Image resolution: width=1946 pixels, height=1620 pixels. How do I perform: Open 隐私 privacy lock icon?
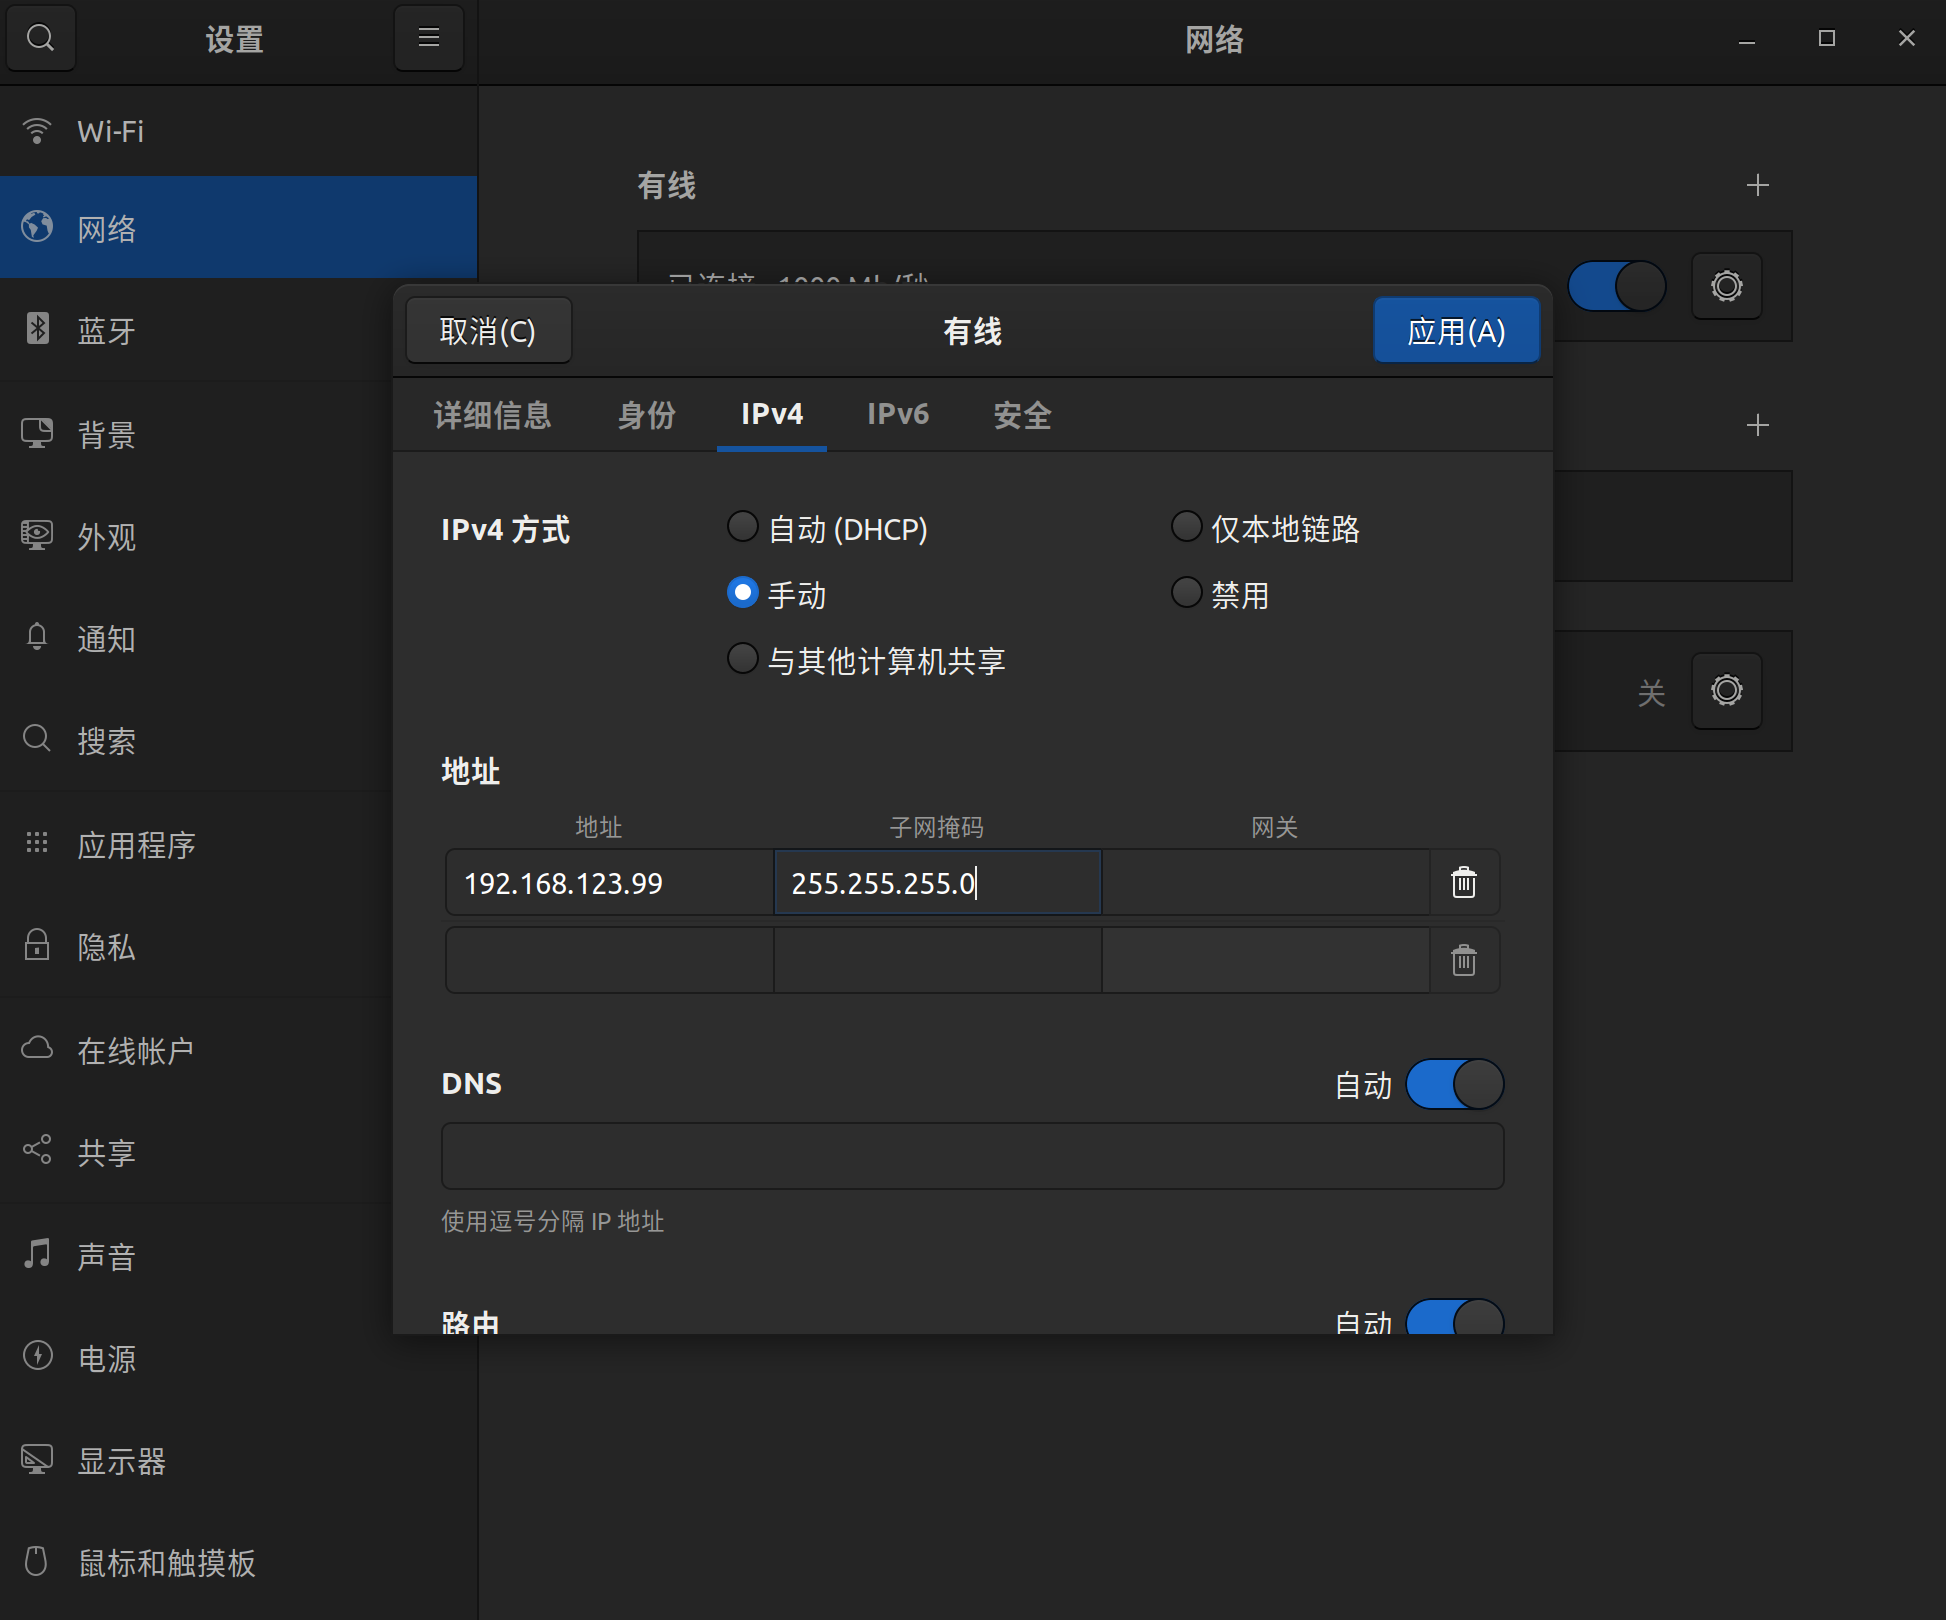37,945
